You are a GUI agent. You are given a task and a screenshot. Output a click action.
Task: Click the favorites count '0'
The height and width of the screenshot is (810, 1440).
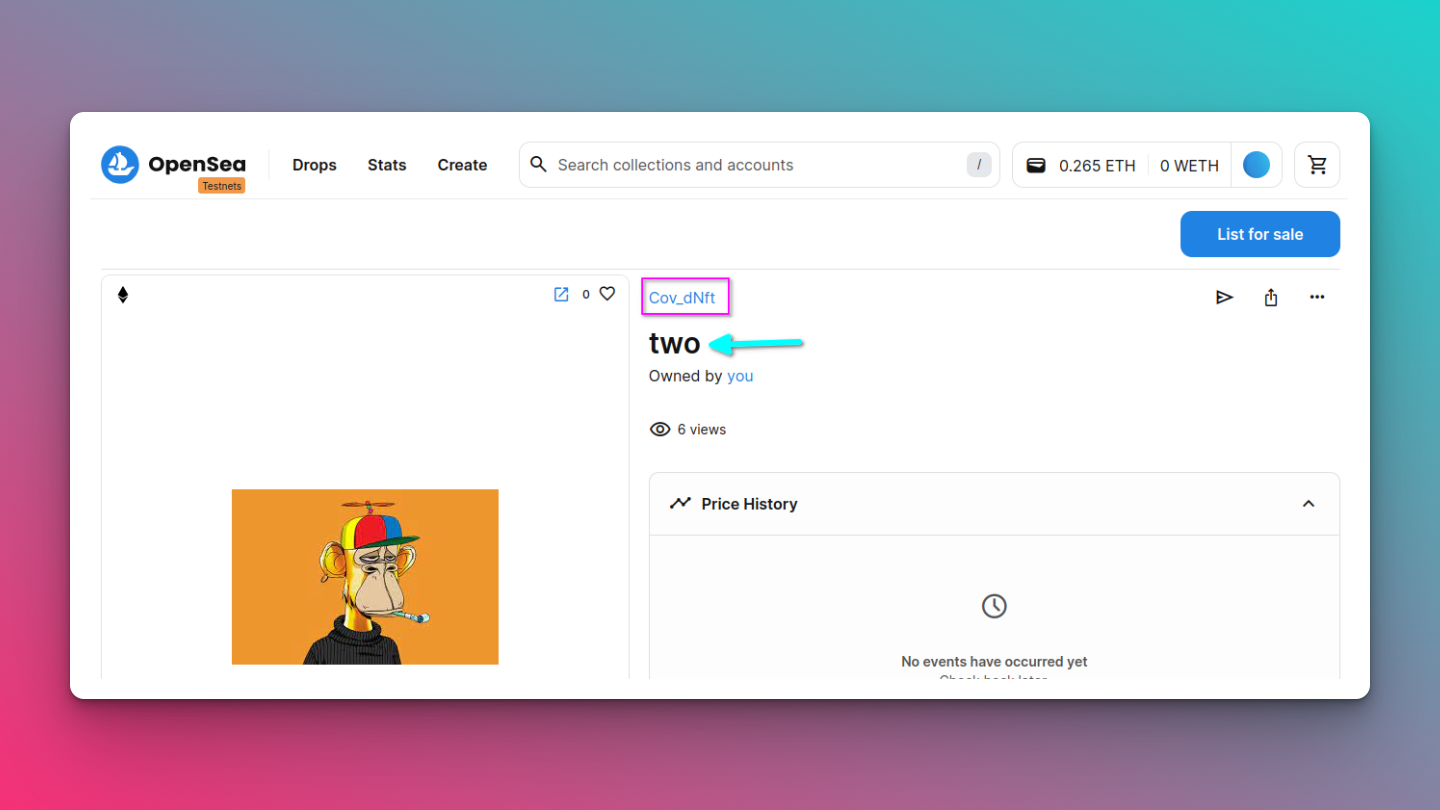pyautogui.click(x=586, y=295)
